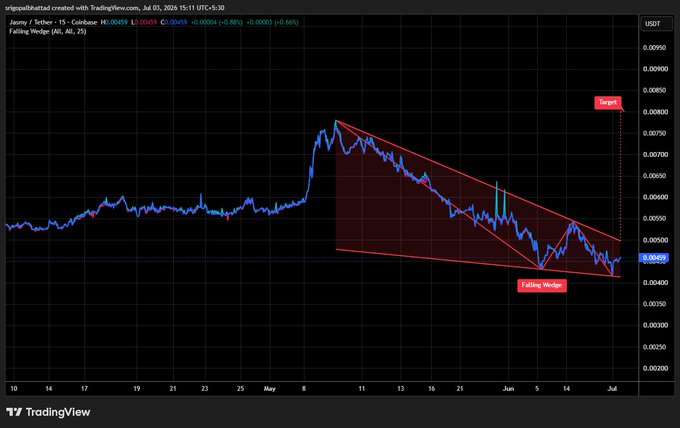Click the red Target label

(608, 102)
